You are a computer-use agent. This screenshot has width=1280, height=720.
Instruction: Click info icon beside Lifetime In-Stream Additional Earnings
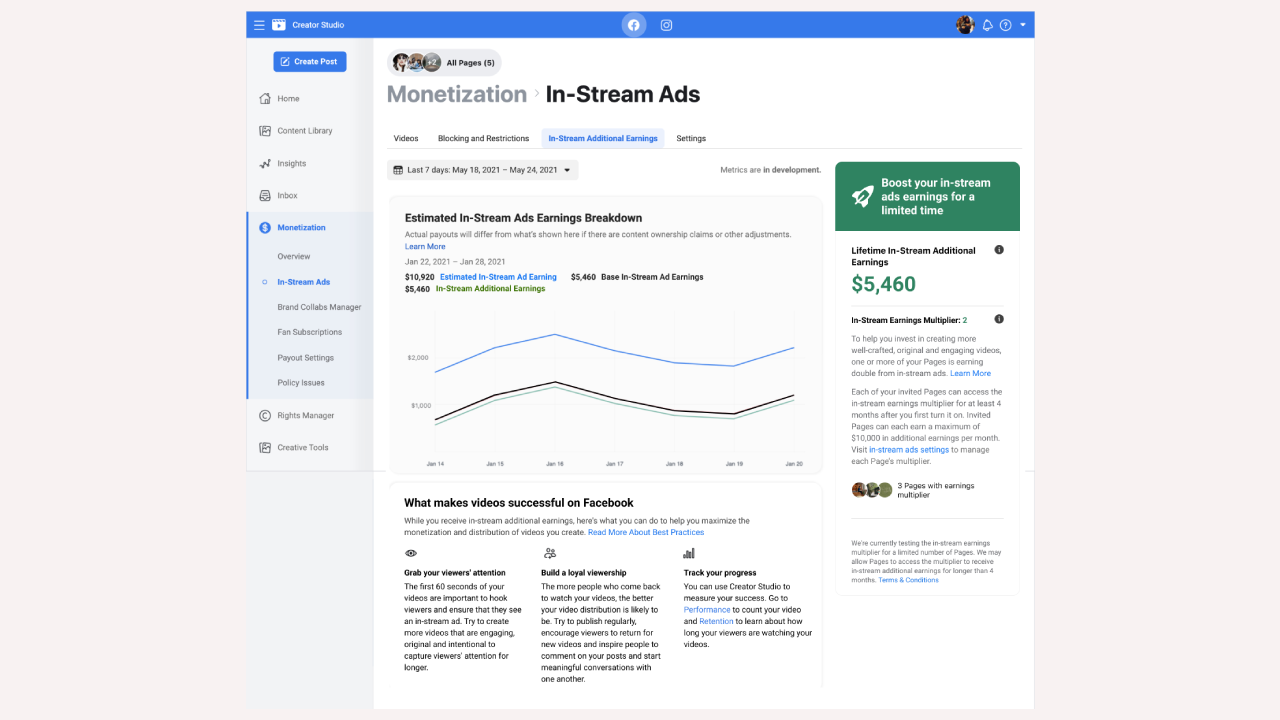[x=999, y=250]
